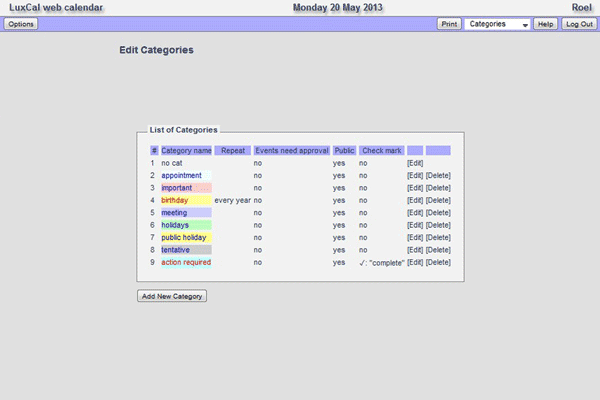This screenshot has width=600, height=400.
Task: Delete the birthday category
Action: [x=438, y=200]
